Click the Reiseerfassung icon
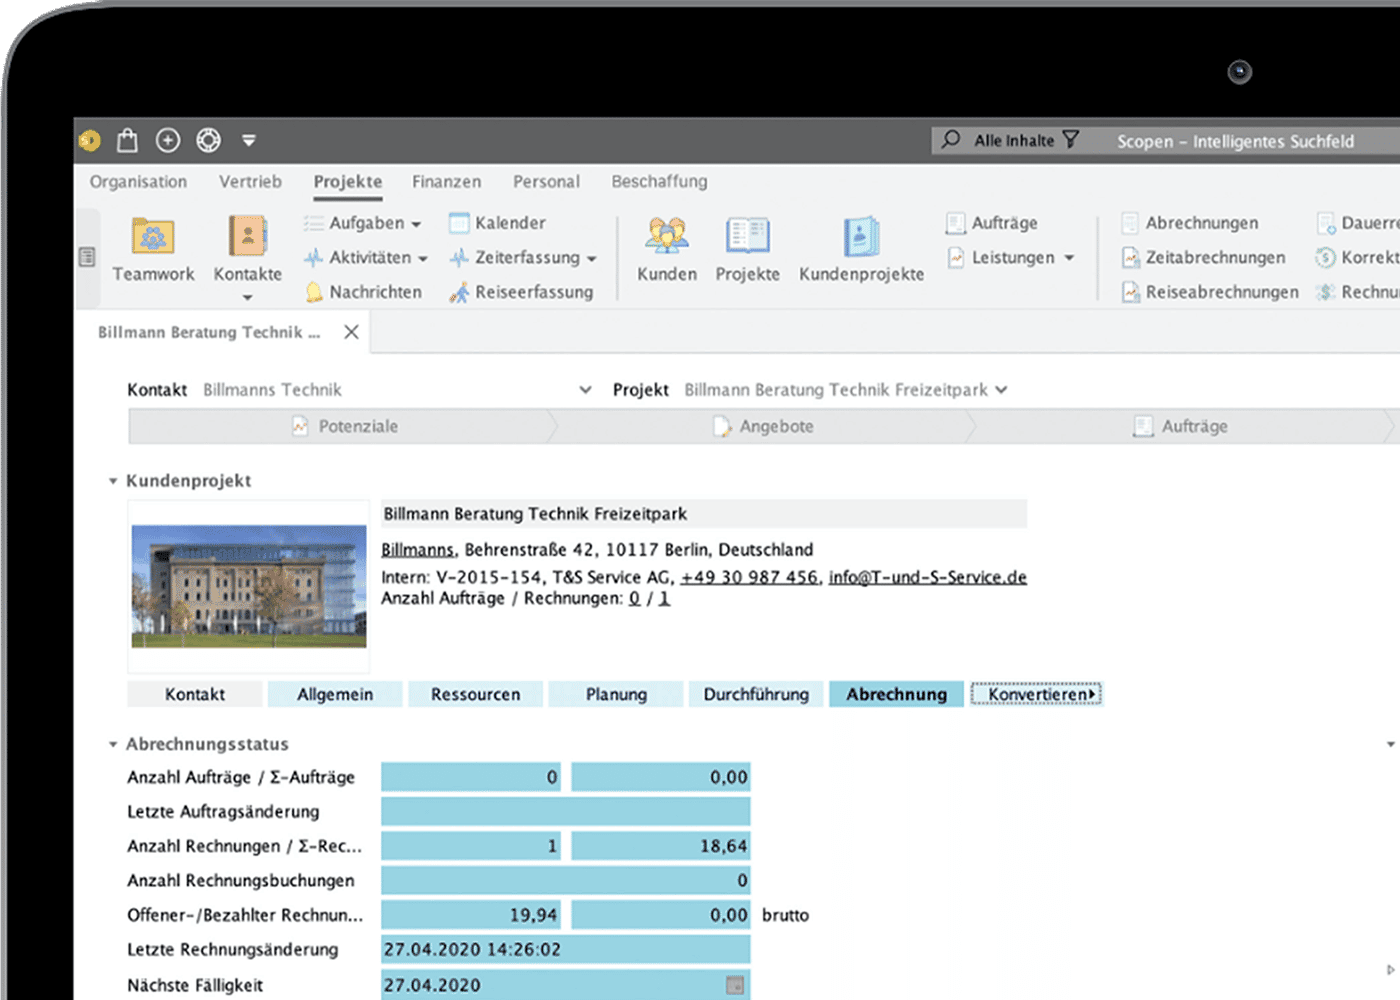The image size is (1400, 1000). [459, 292]
